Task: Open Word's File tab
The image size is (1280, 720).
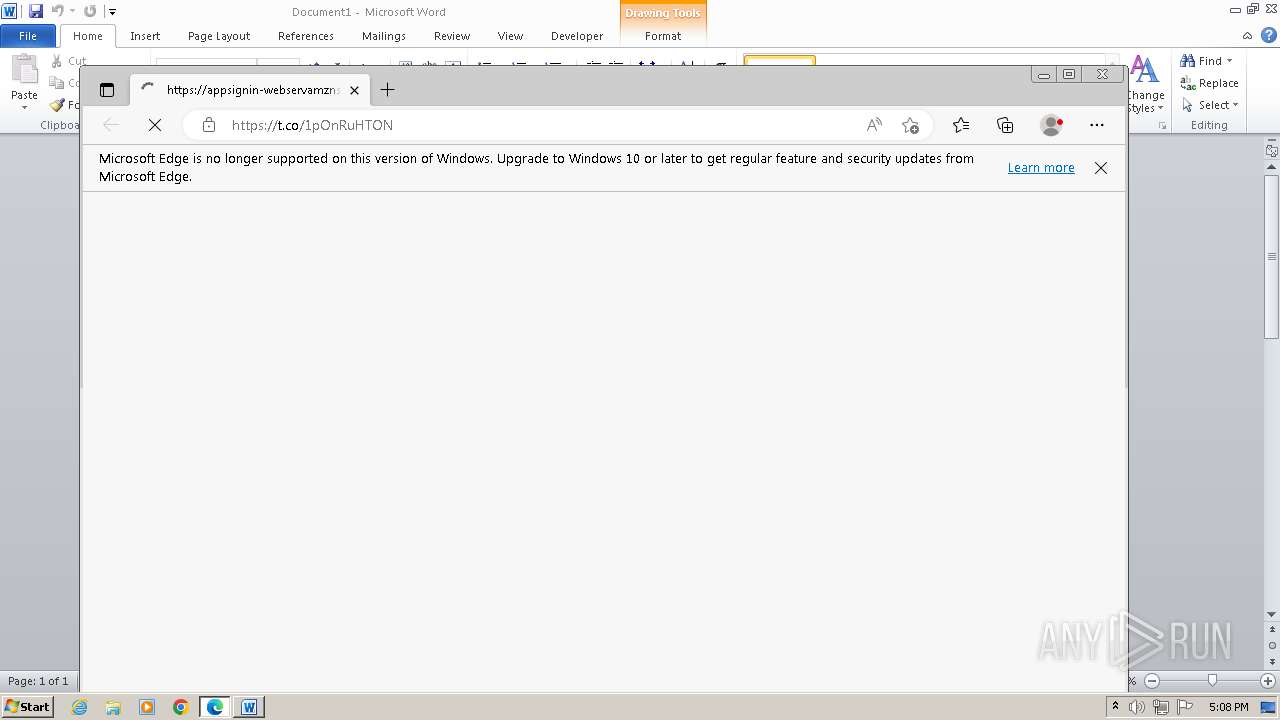Action: pyautogui.click(x=28, y=36)
